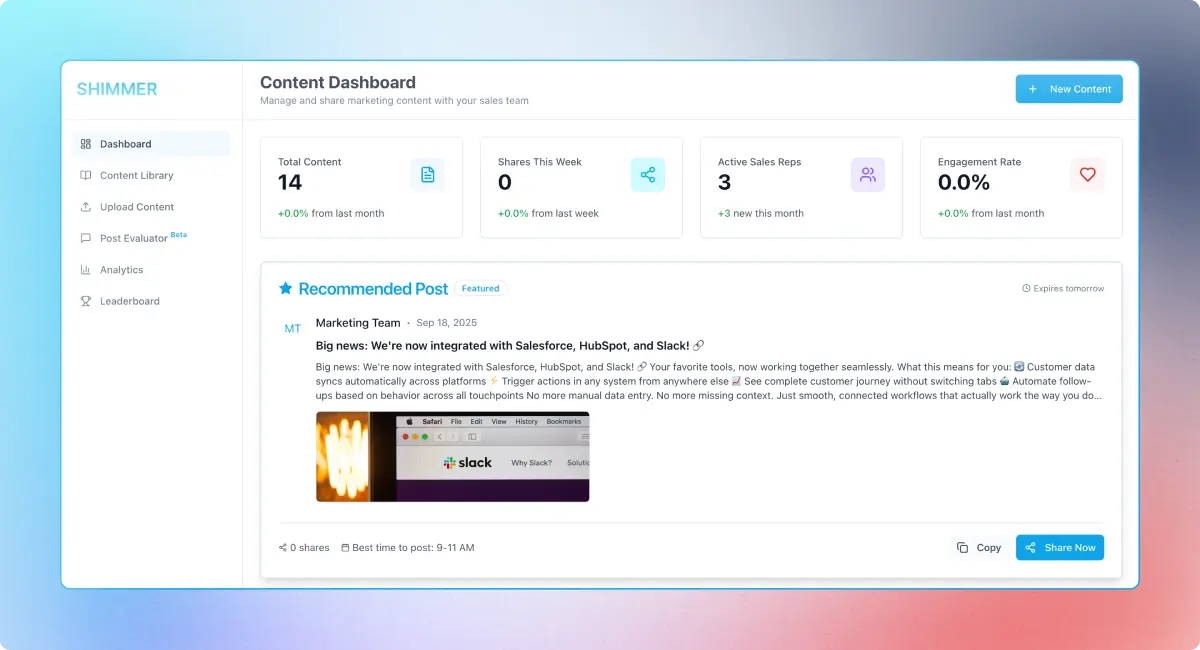The image size is (1200, 650).
Task: Click the document icon on Total Content card
Action: 428,174
